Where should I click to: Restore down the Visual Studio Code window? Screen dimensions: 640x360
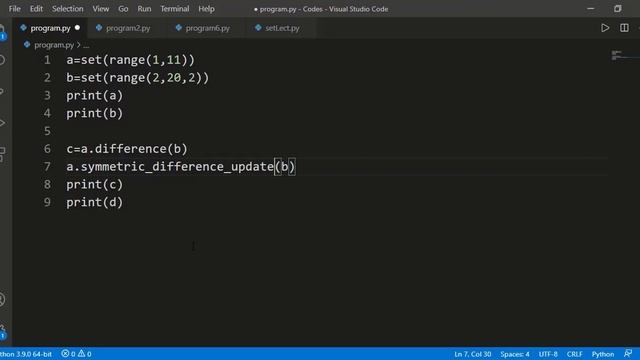618,9
